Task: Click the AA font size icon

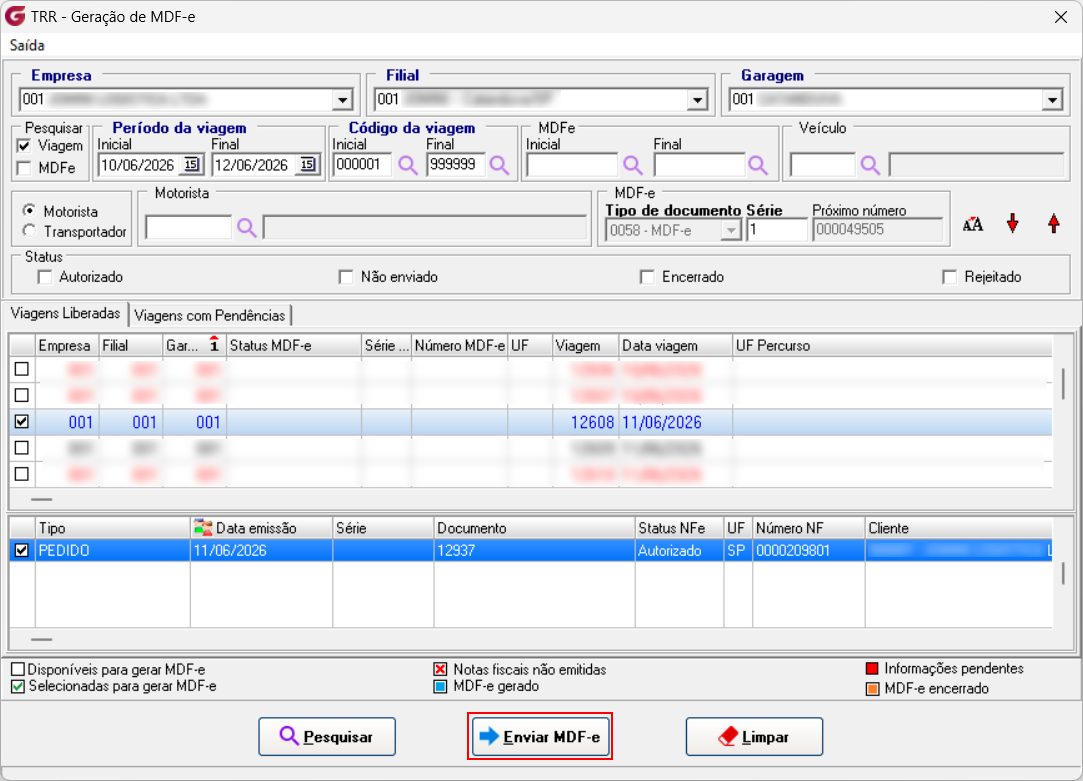Action: tap(972, 224)
